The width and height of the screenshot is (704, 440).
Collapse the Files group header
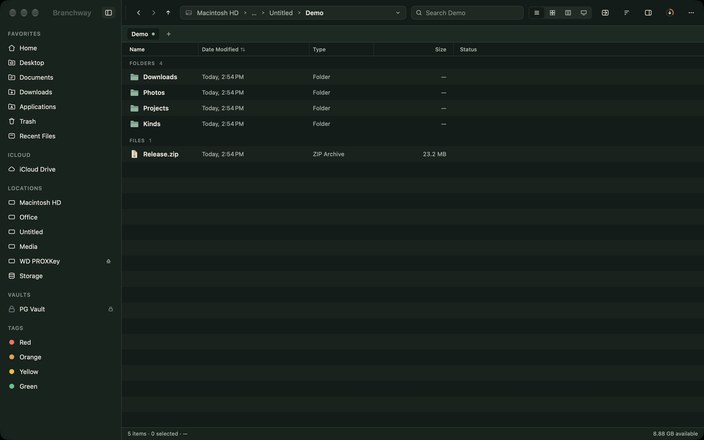click(140, 141)
